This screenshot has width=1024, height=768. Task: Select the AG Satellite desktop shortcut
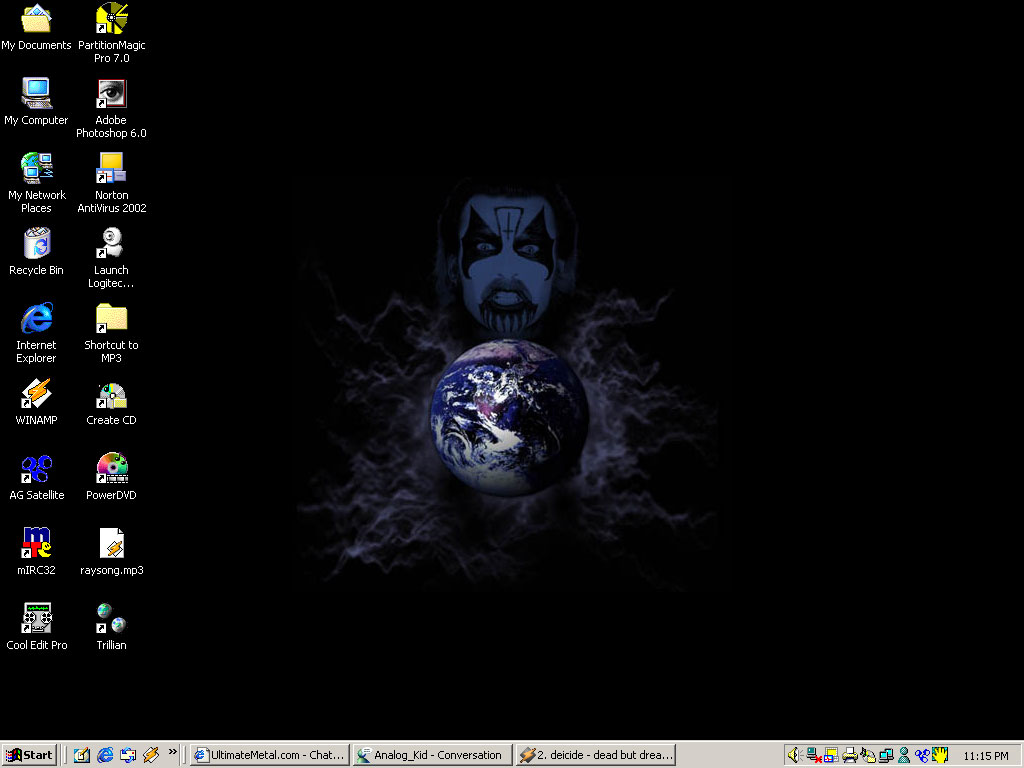(37, 477)
